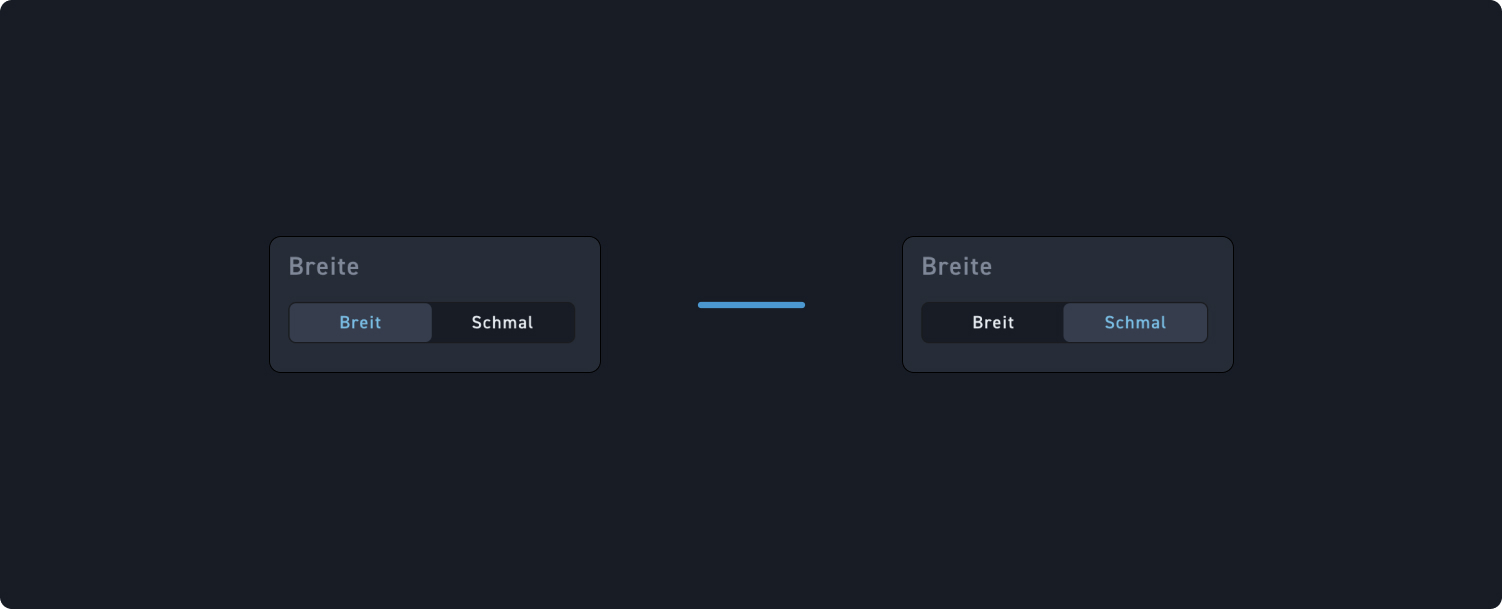
Task: Click the Breite heading above active Schmal option
Action: (x=957, y=267)
